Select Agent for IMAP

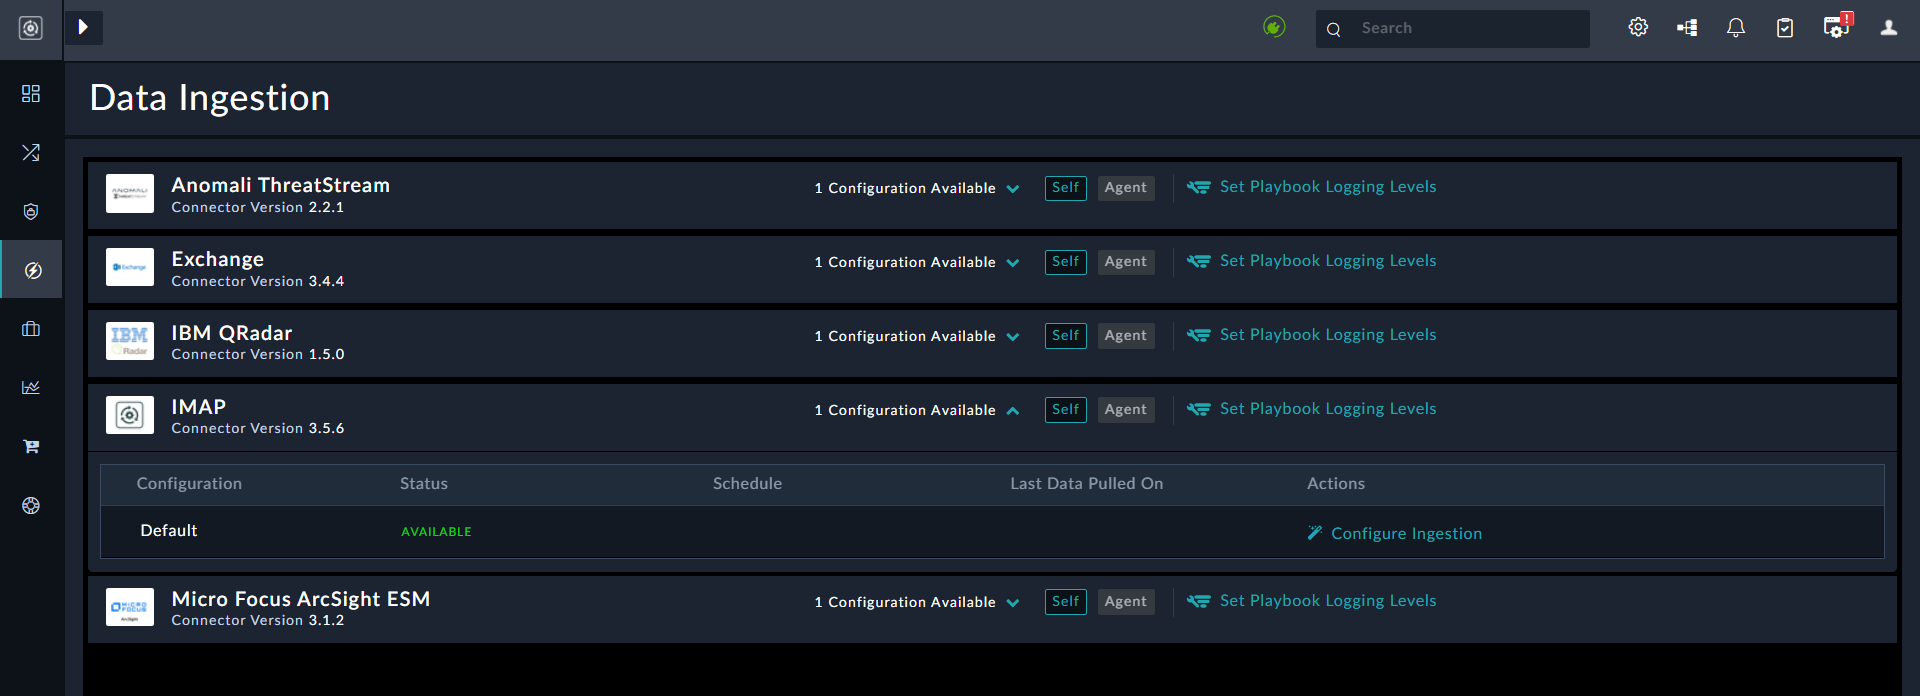coord(1126,410)
